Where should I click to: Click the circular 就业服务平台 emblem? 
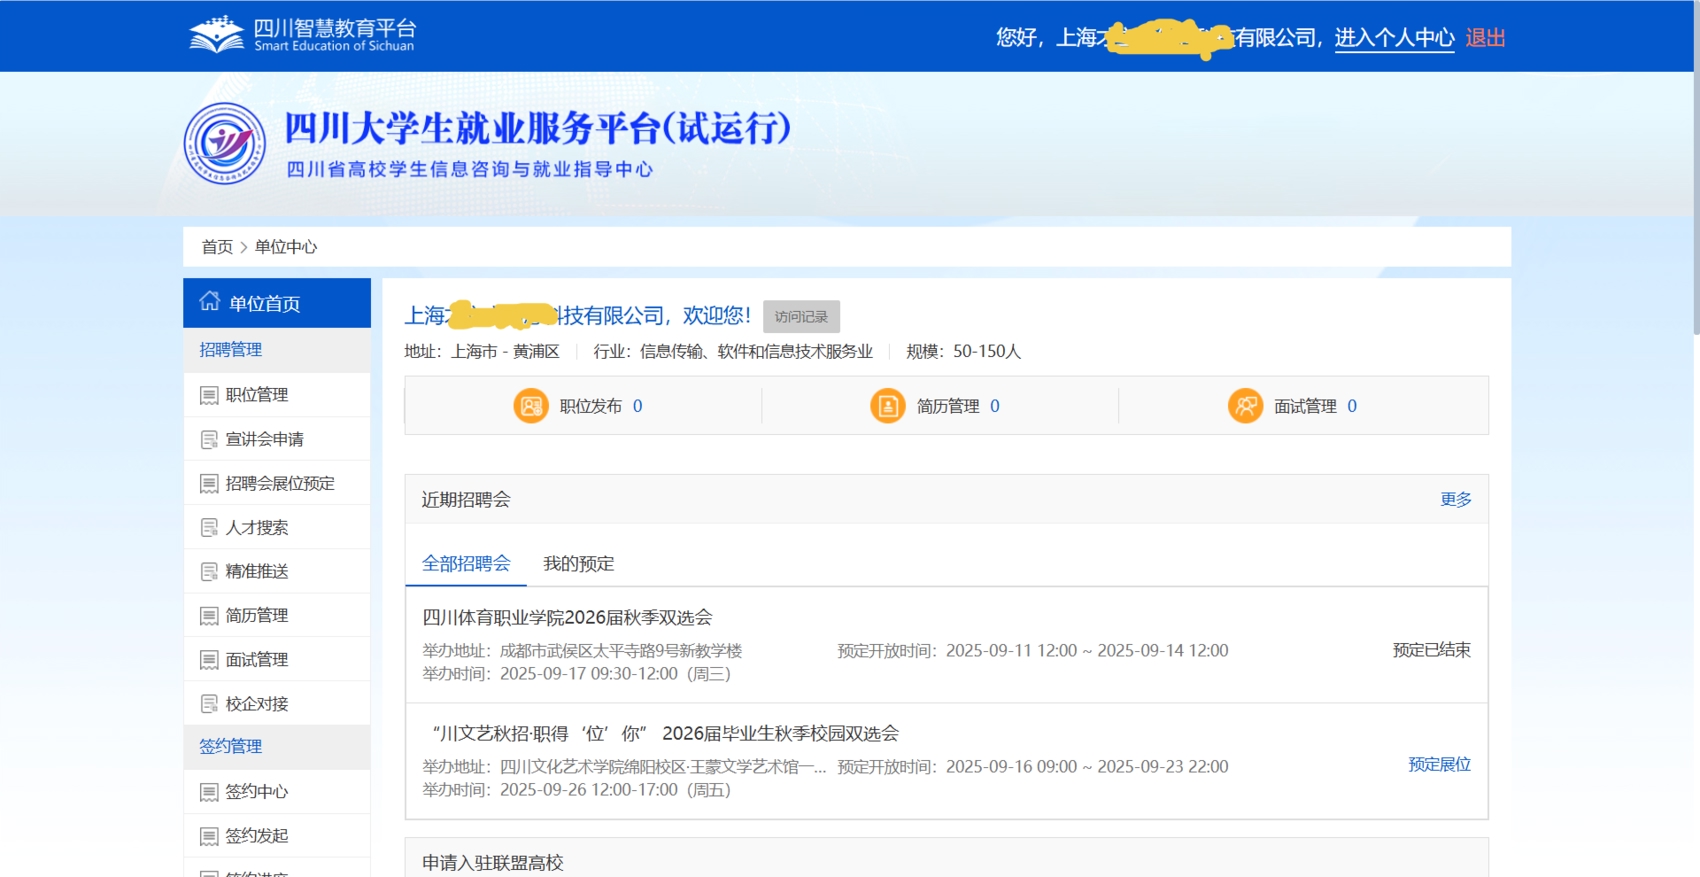pos(225,144)
